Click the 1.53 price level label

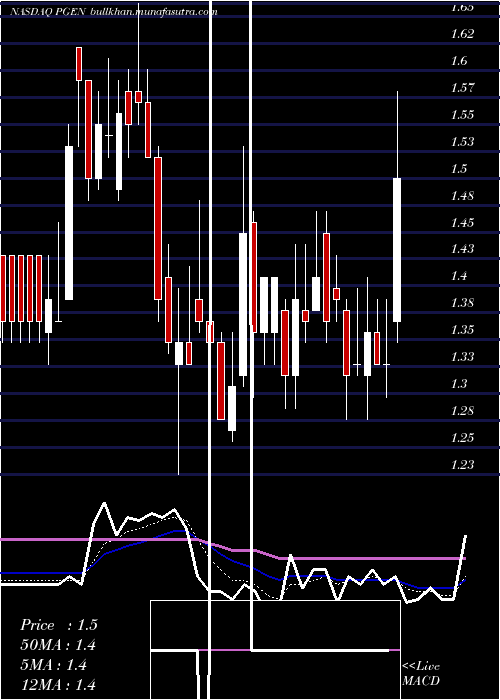coord(462,142)
